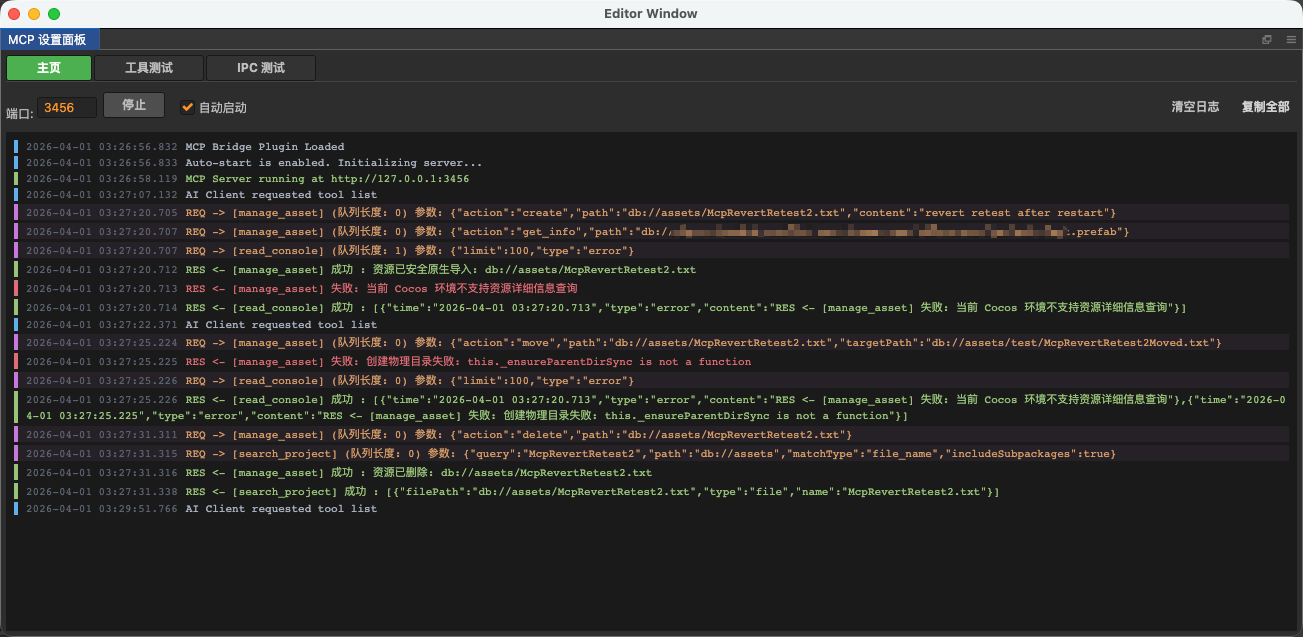This screenshot has height=637, width=1303.
Task: Copy all logs with 复制全部
Action: 1265,107
